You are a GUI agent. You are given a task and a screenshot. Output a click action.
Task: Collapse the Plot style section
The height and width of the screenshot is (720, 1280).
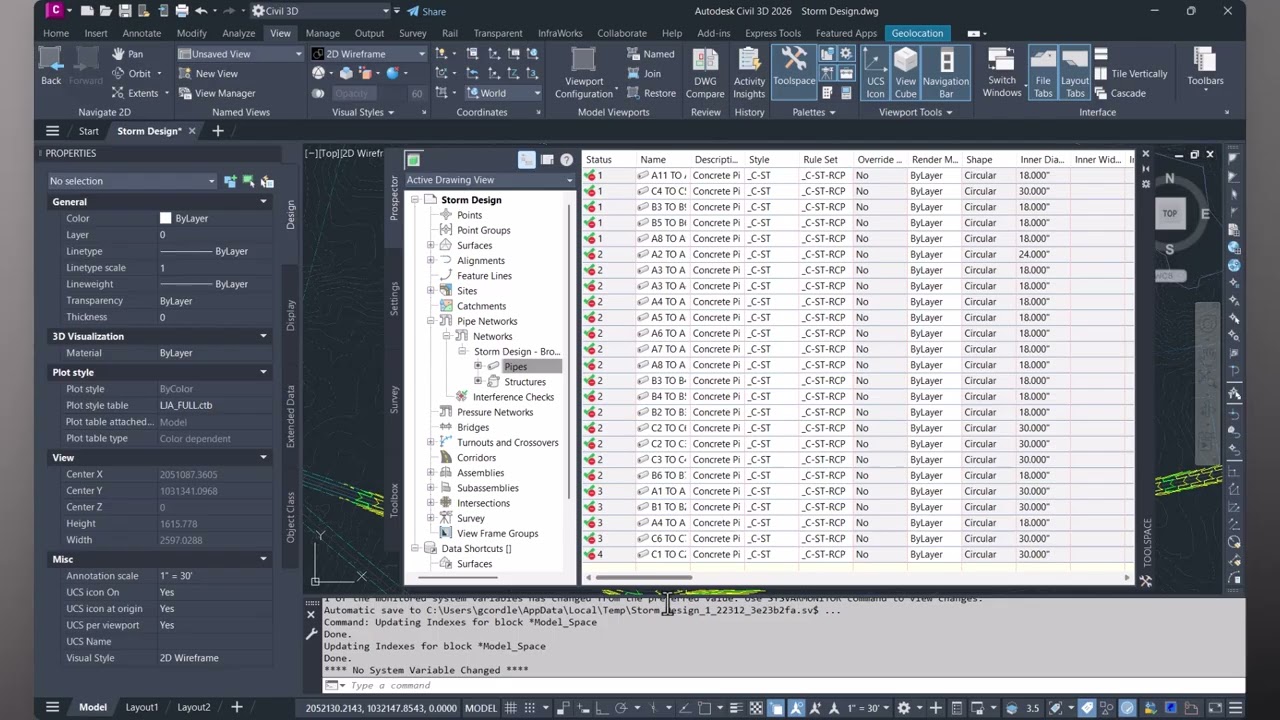tap(263, 372)
